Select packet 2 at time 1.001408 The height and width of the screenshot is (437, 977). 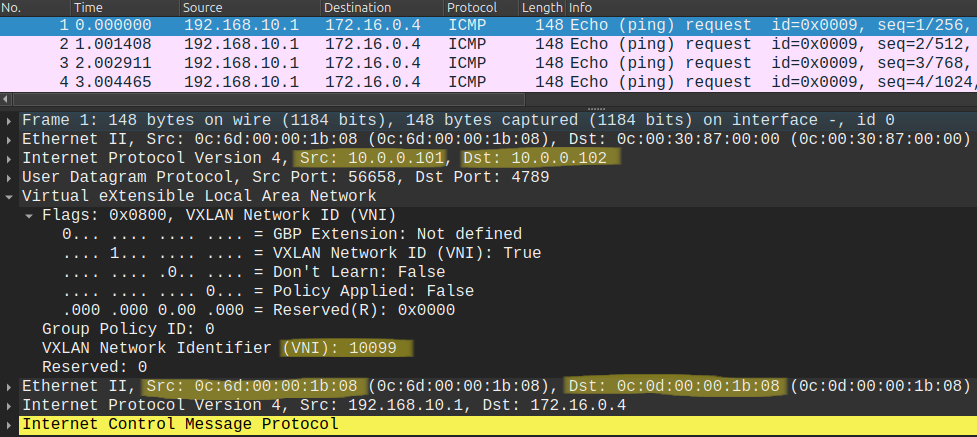point(488,44)
